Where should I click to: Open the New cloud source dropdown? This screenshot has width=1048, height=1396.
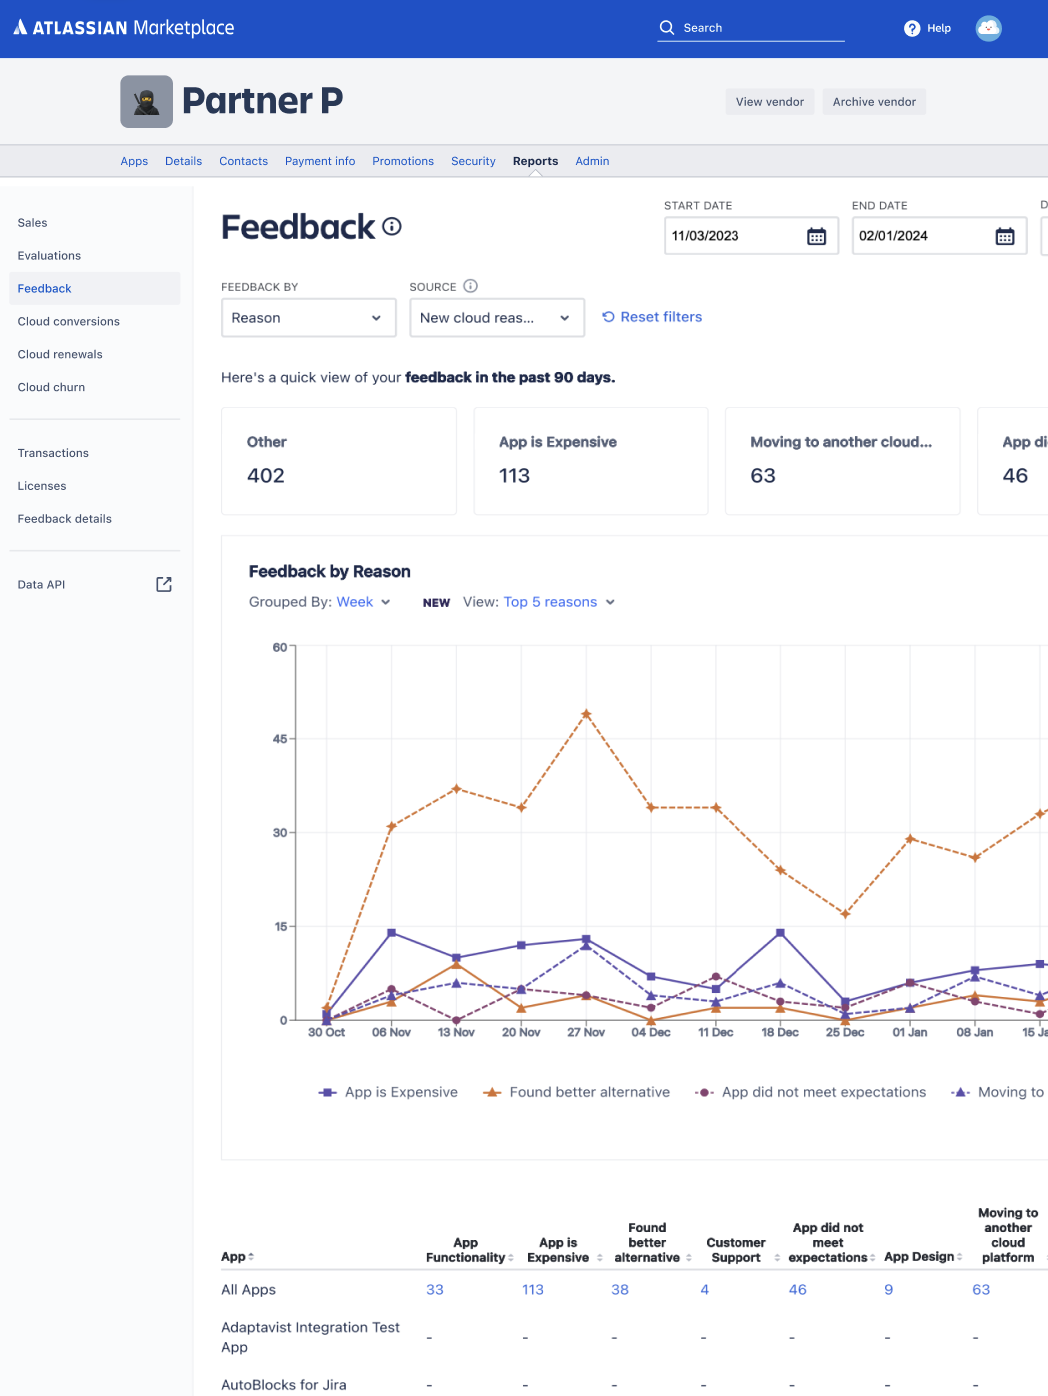tap(496, 317)
